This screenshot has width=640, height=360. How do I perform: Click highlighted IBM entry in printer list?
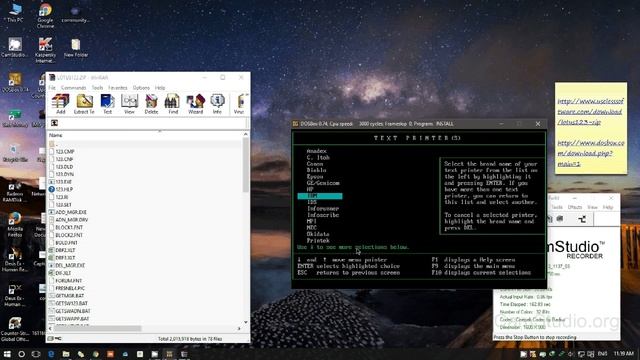coord(320,196)
